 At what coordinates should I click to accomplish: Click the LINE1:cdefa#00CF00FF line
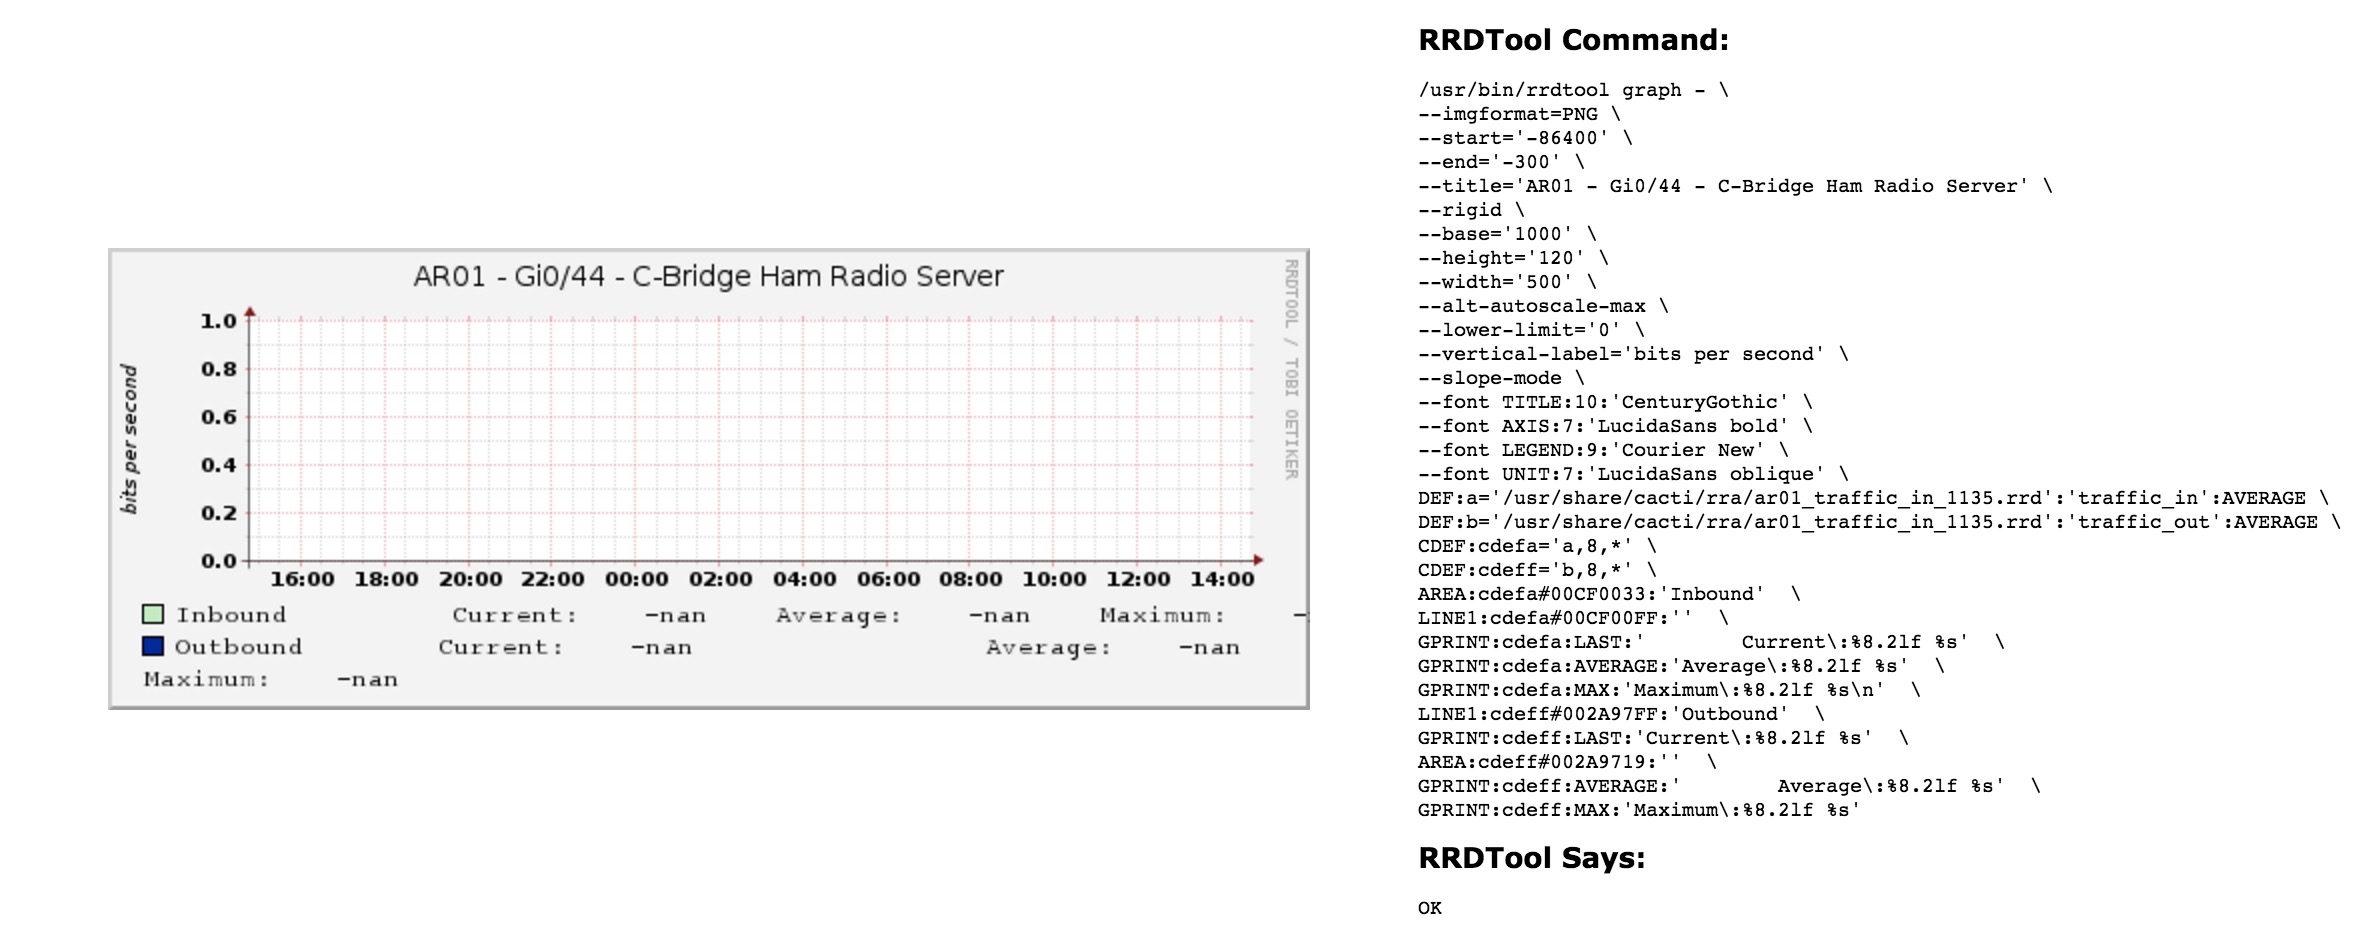1573,618
